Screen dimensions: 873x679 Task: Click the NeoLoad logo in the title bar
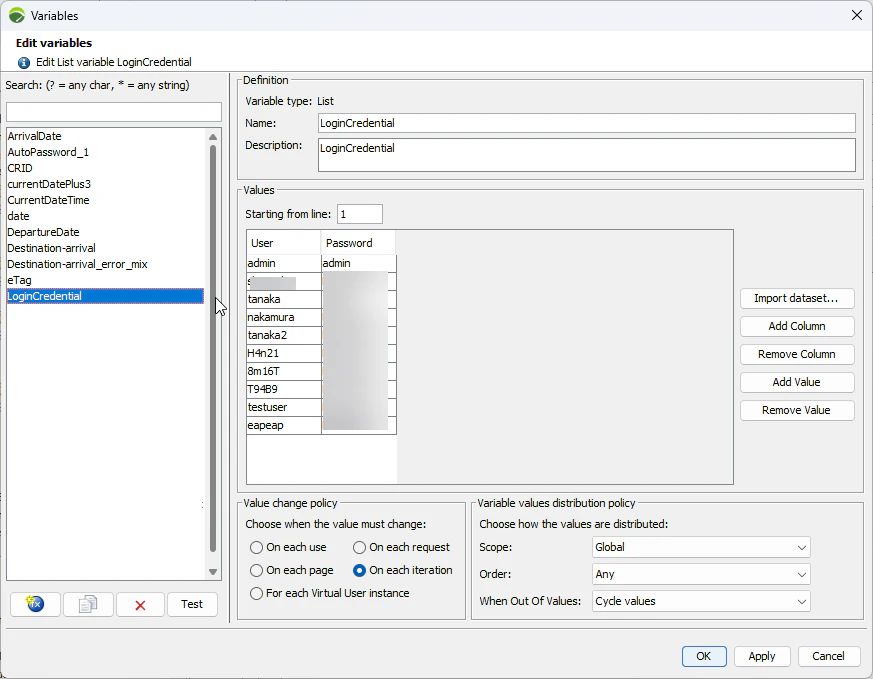tap(17, 16)
